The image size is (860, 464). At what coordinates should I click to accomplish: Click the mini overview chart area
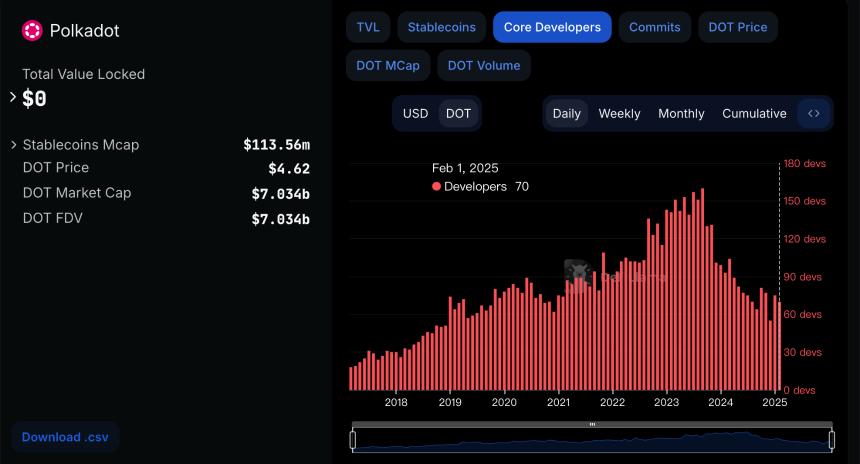(x=592, y=441)
